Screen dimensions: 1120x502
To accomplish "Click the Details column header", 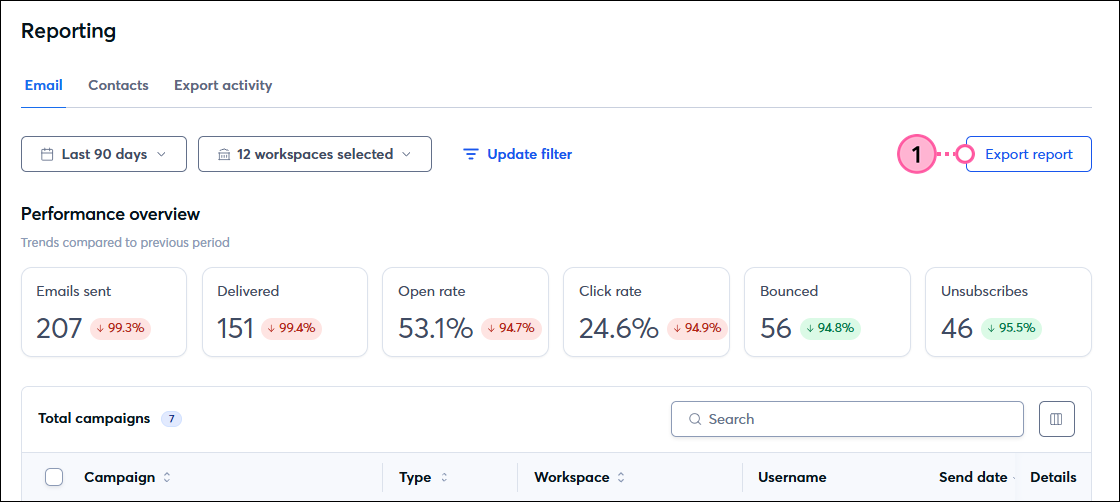I will point(1053,477).
